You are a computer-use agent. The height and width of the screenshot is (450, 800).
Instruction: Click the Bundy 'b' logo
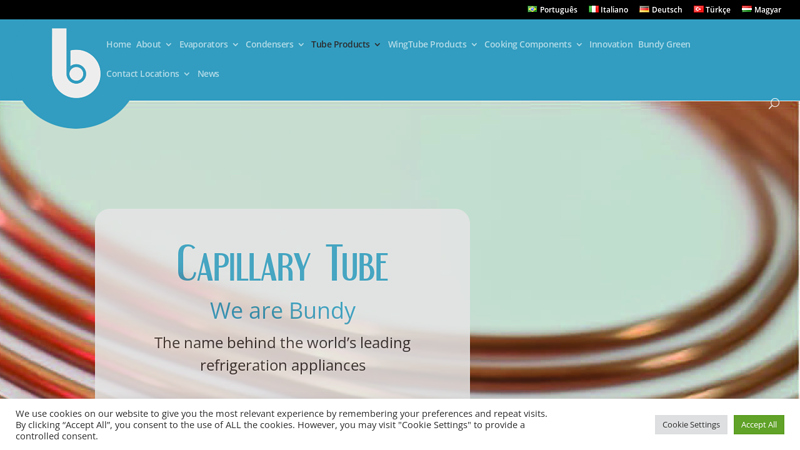click(76, 63)
